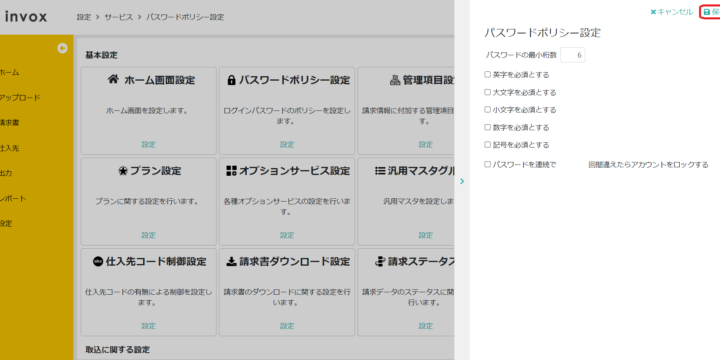Click the 請求ステータス card icon
This screenshot has width=720, height=360.
pyautogui.click(x=380, y=261)
